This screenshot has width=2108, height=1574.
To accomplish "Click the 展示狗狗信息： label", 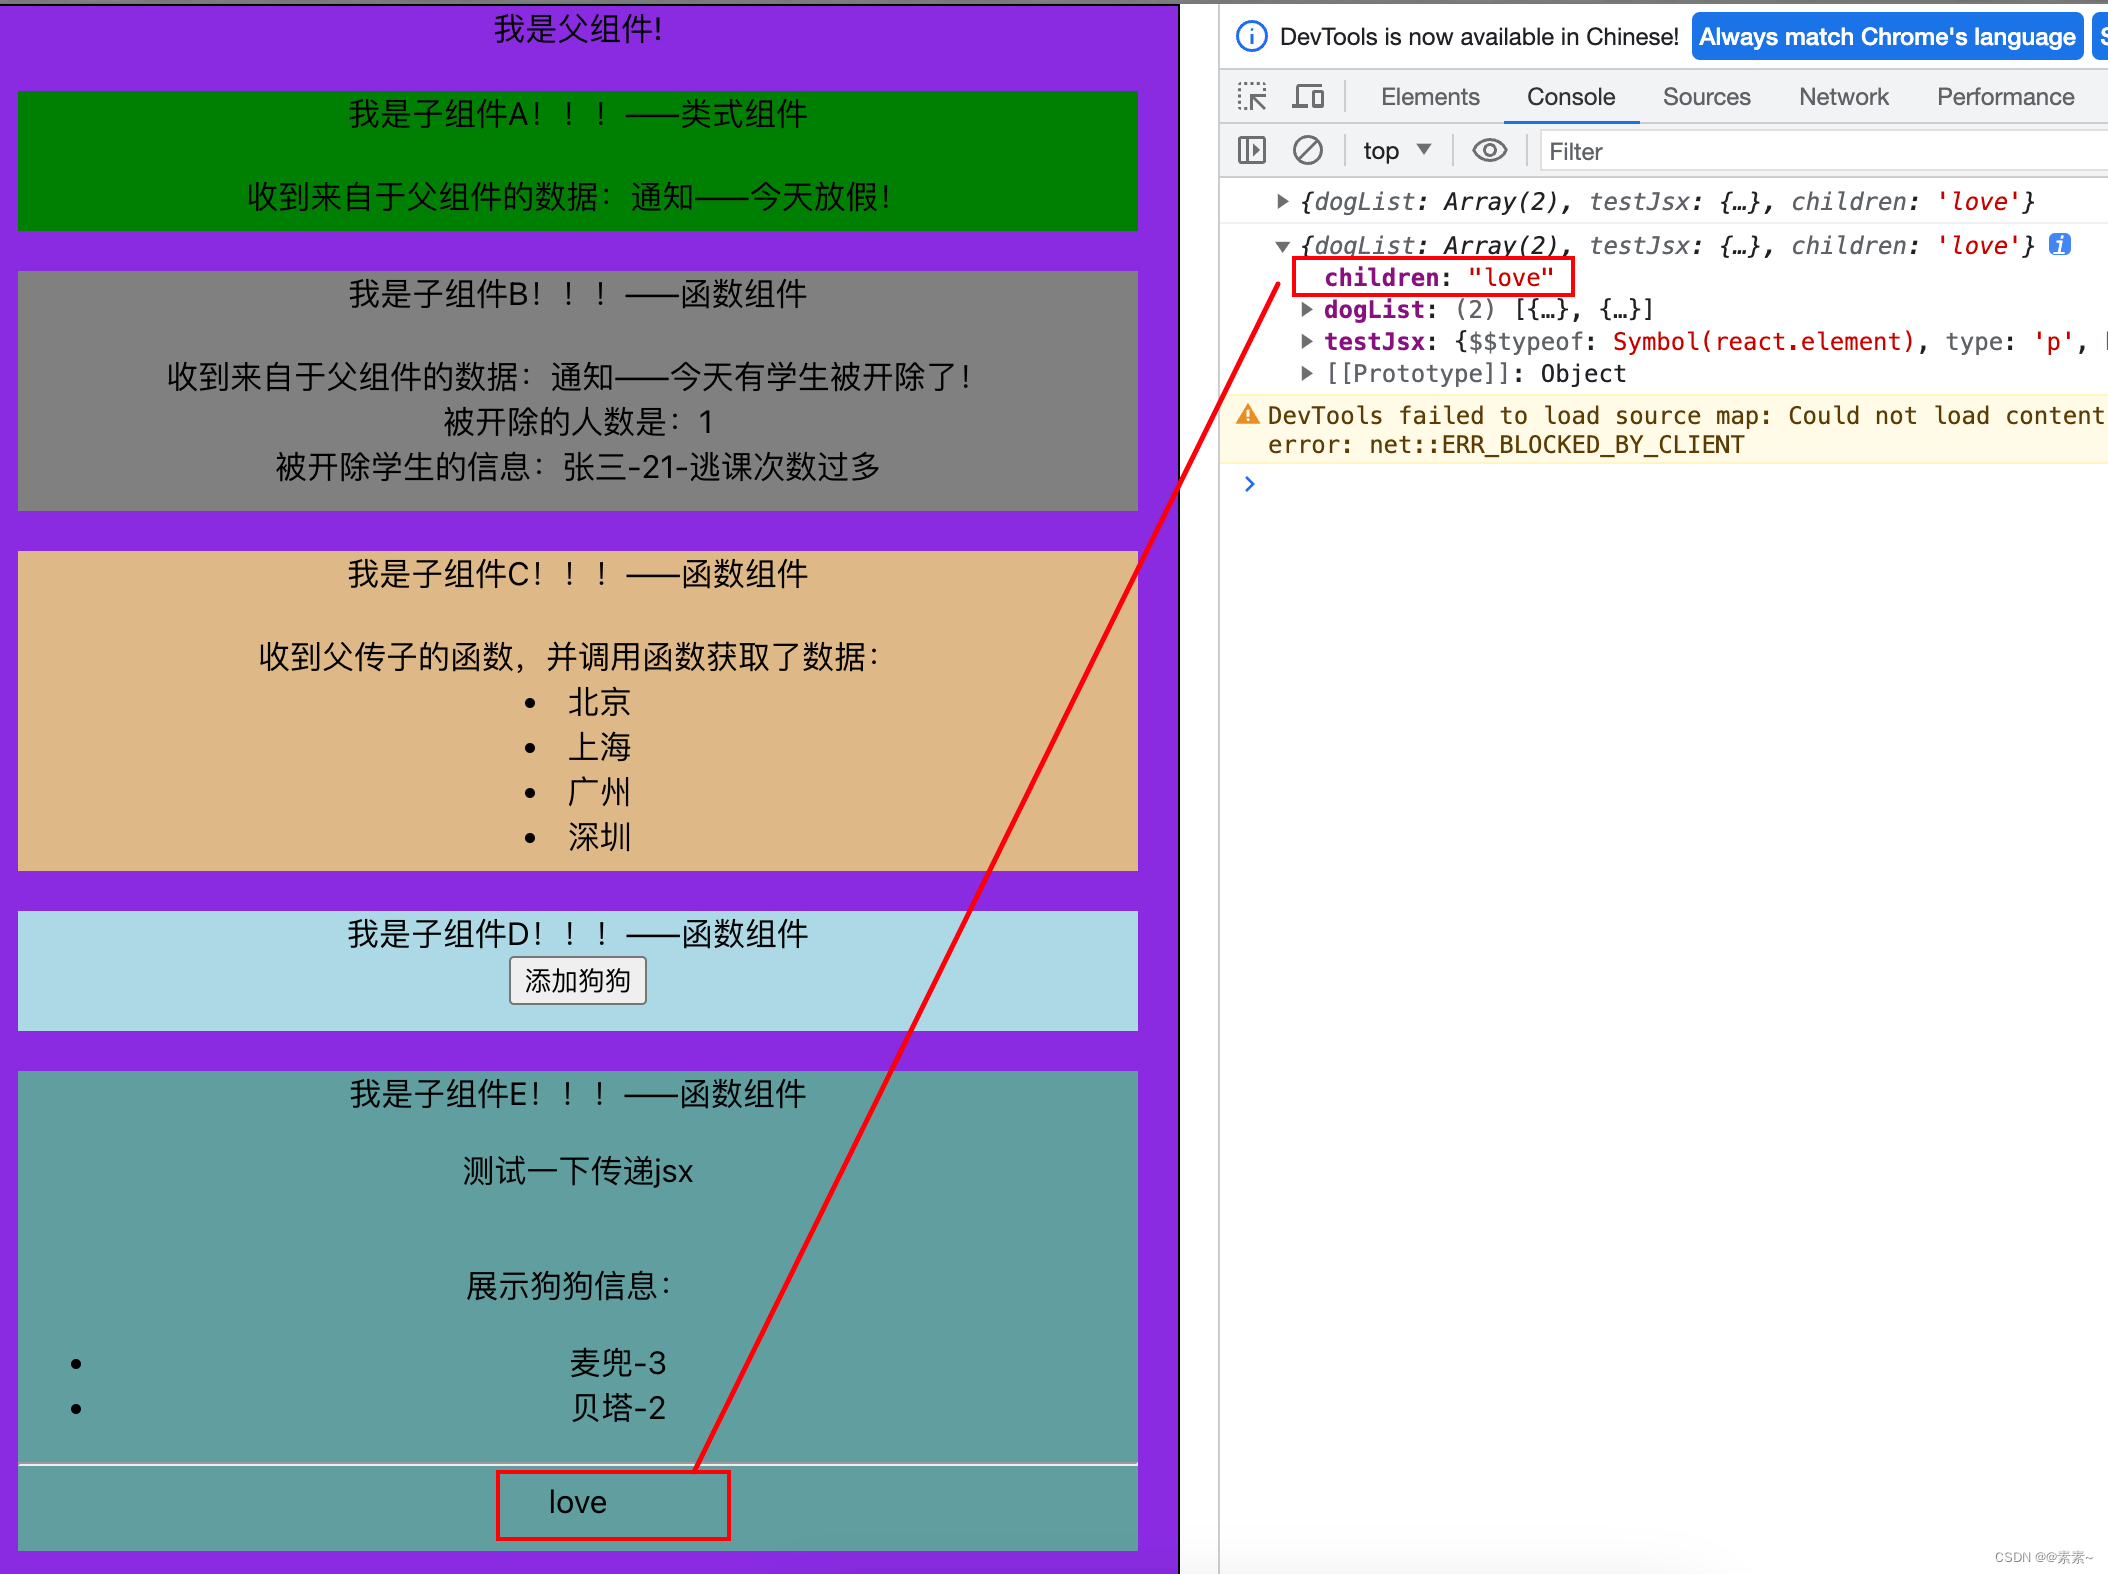I will tap(570, 1286).
